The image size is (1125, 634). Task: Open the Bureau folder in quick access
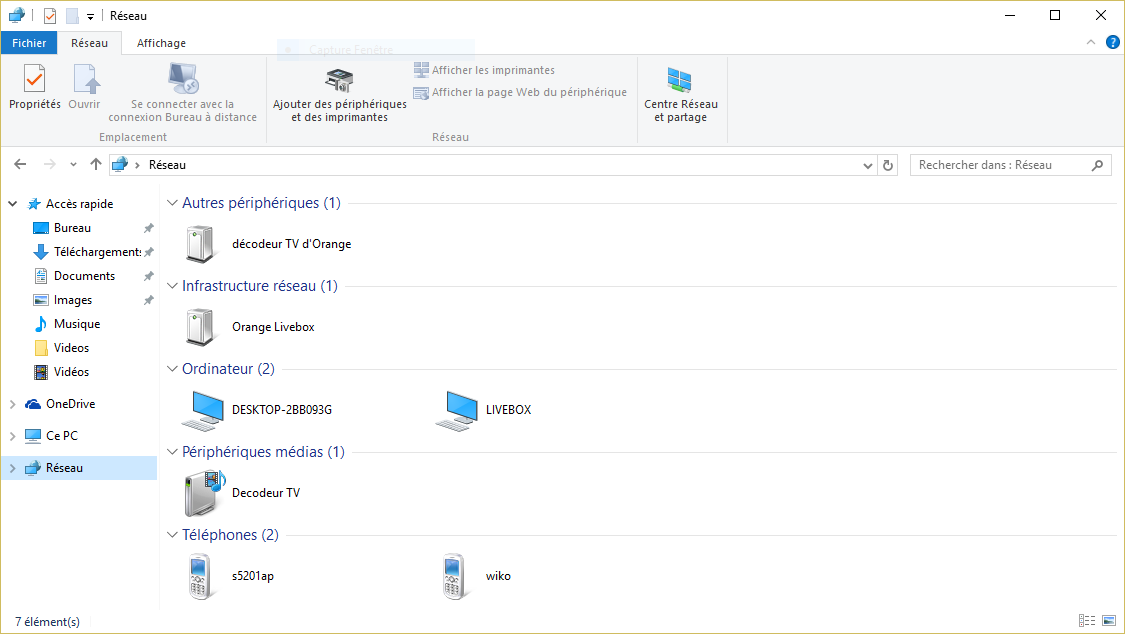pyautogui.click(x=72, y=228)
